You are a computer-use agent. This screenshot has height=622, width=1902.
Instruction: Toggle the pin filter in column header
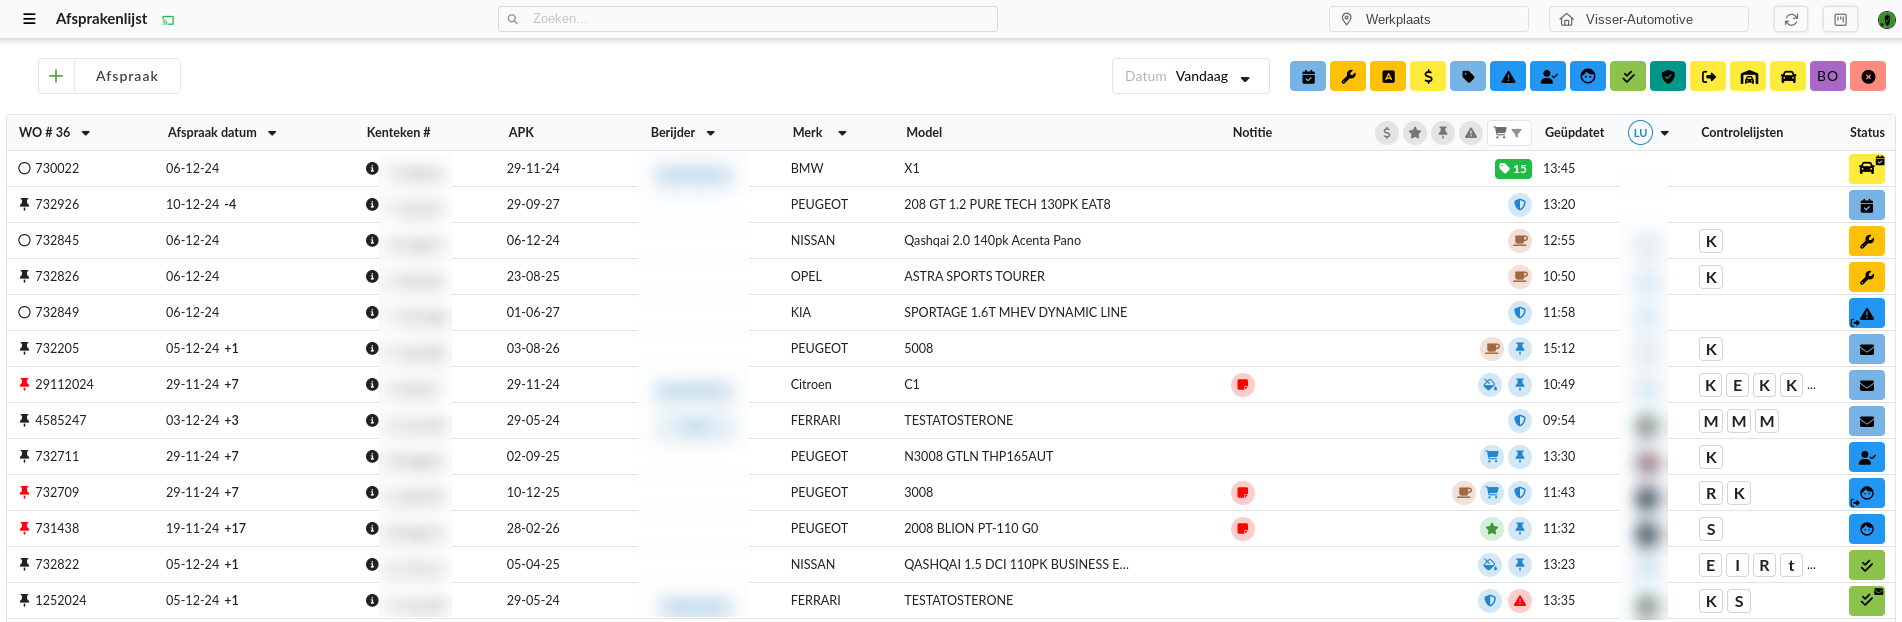1442,133
